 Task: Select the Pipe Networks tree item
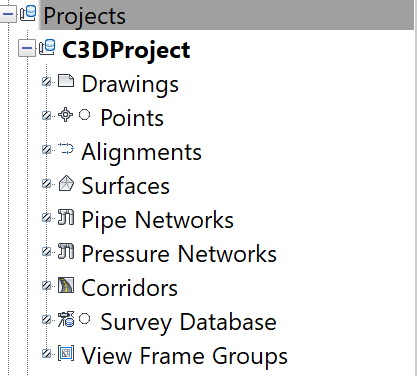(157, 220)
